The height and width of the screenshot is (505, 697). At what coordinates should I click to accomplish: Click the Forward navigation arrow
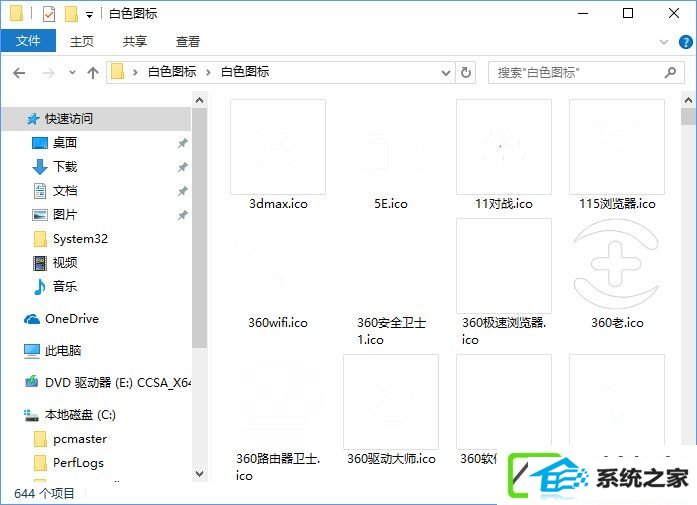pos(48,72)
